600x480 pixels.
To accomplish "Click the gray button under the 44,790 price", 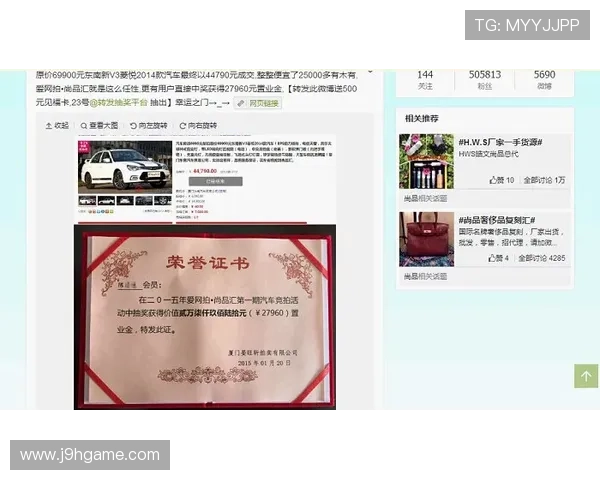I will tap(215, 181).
